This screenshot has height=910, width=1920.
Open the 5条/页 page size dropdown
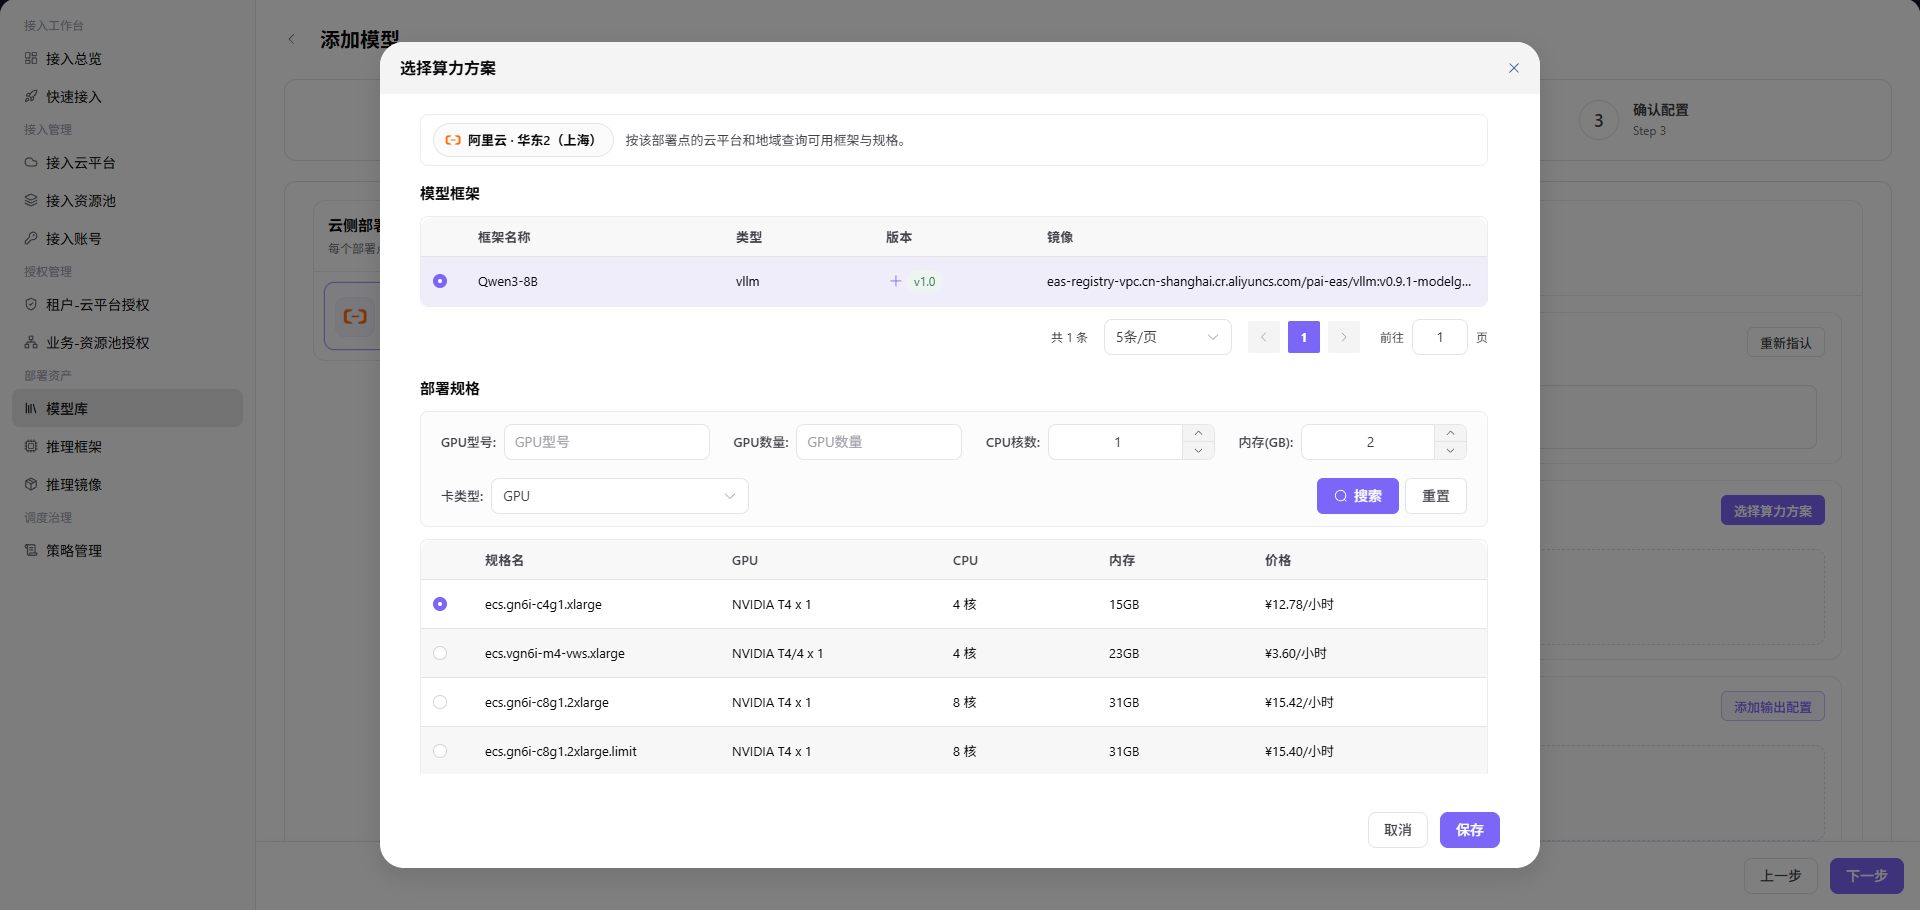coord(1167,337)
